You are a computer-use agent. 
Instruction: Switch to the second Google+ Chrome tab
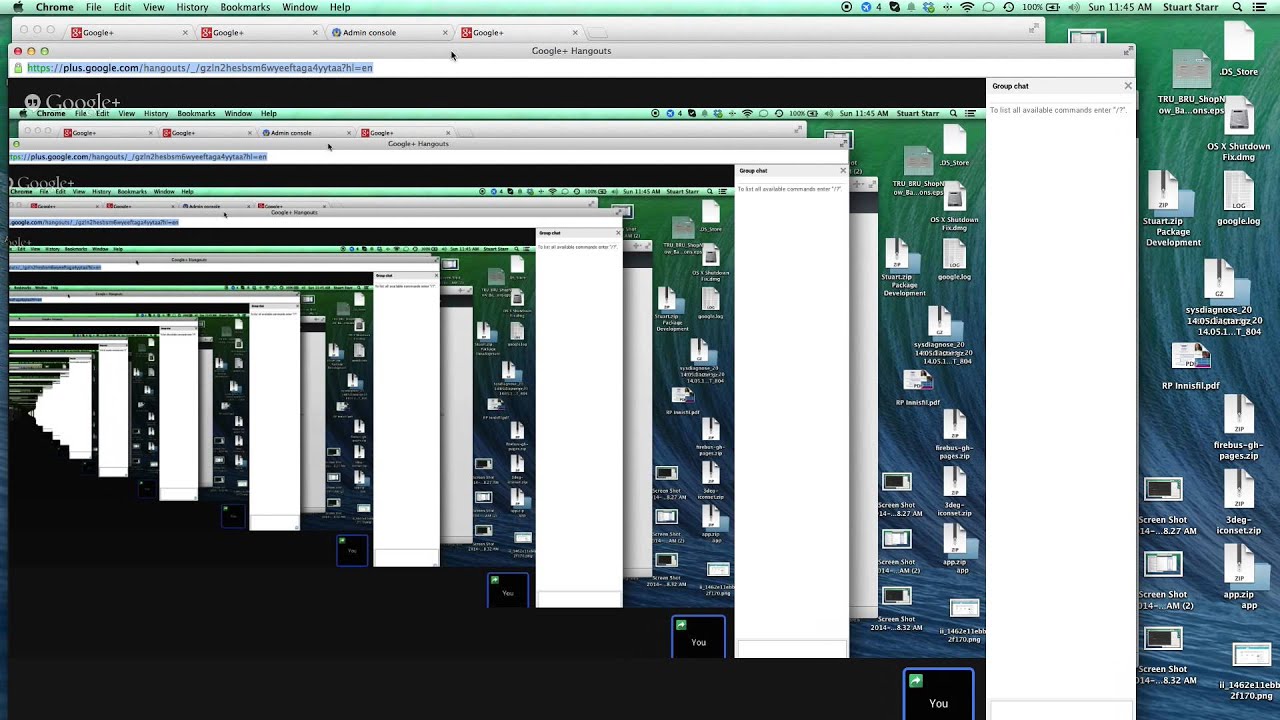point(258,32)
